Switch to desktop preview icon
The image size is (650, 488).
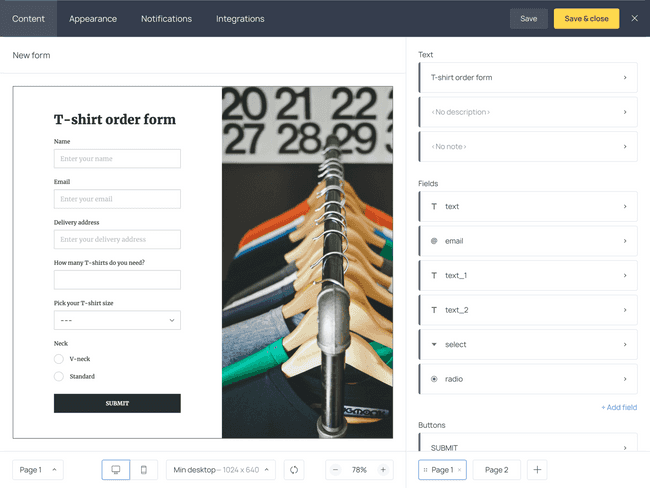116,470
